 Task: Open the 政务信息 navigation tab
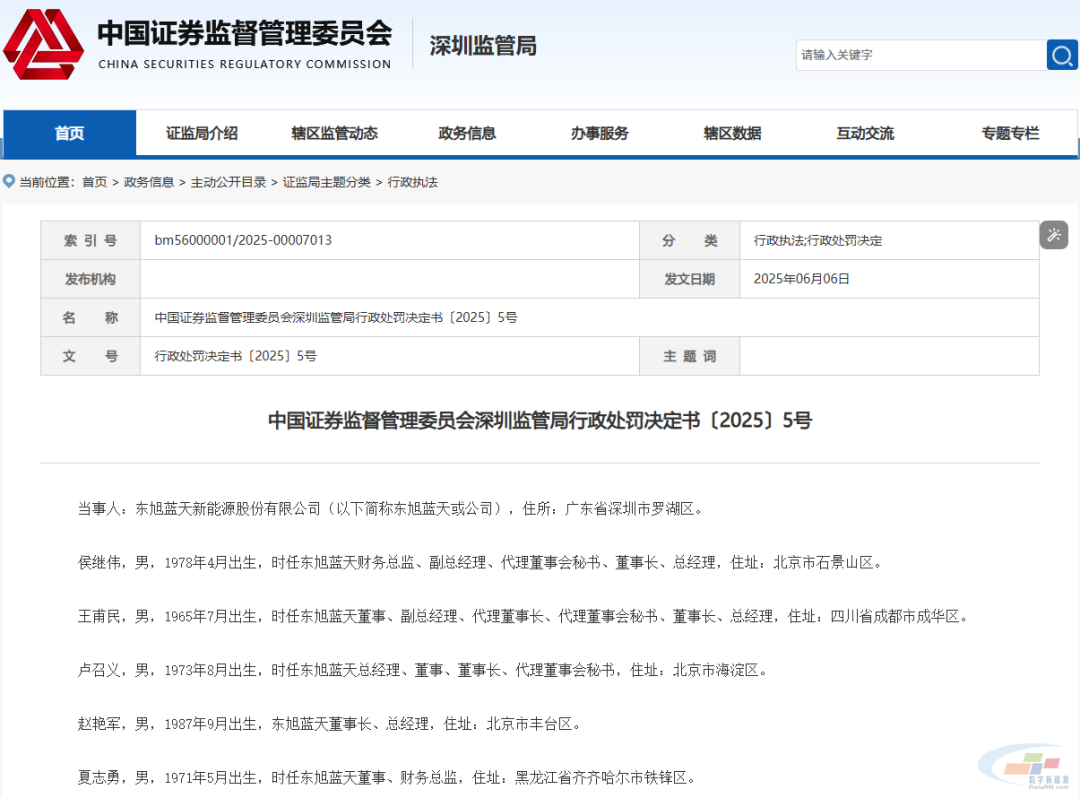click(x=467, y=133)
